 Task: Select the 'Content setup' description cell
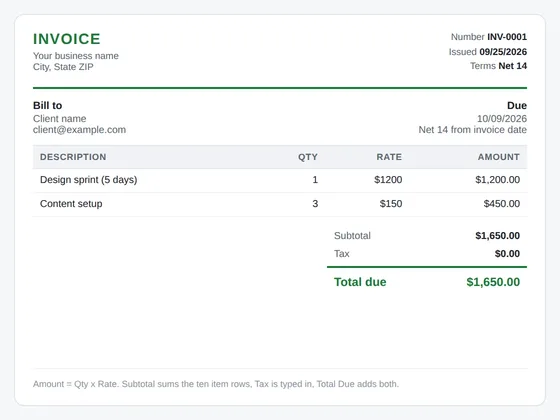pyautogui.click(x=71, y=204)
